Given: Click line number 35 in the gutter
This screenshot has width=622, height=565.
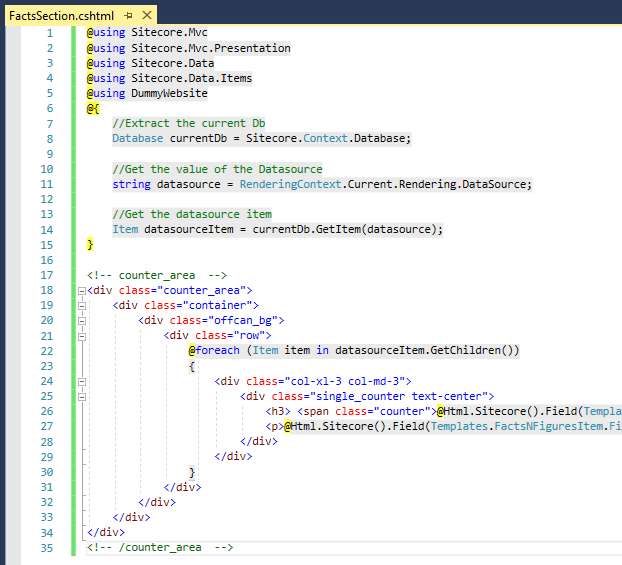Looking at the screenshot, I should 46,547.
